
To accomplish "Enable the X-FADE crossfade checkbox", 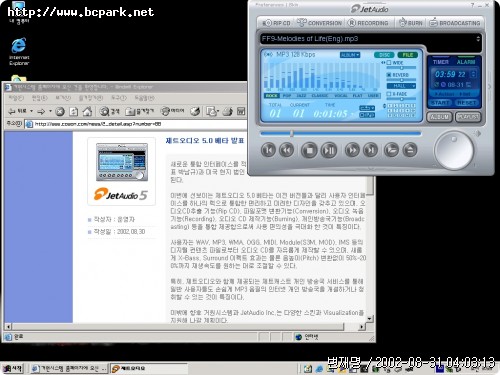I will [389, 94].
